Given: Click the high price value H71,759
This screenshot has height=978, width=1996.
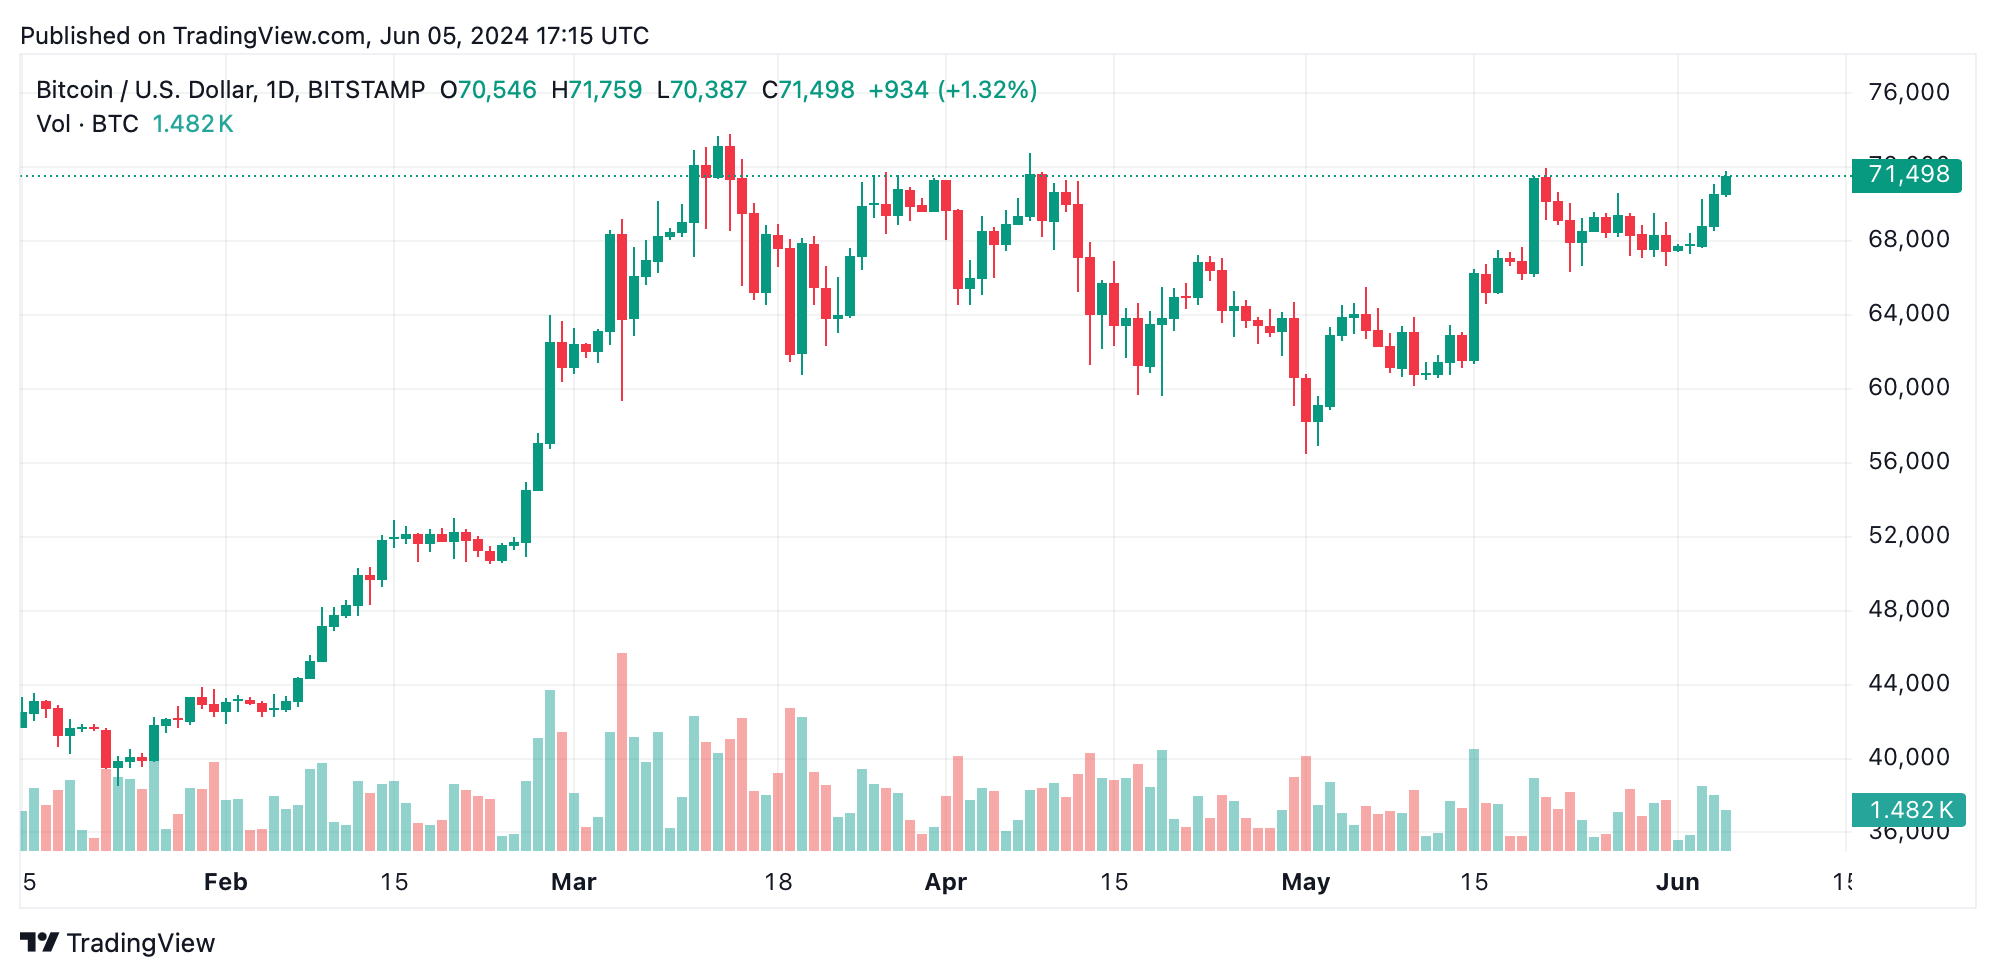Looking at the screenshot, I should pos(597,90).
